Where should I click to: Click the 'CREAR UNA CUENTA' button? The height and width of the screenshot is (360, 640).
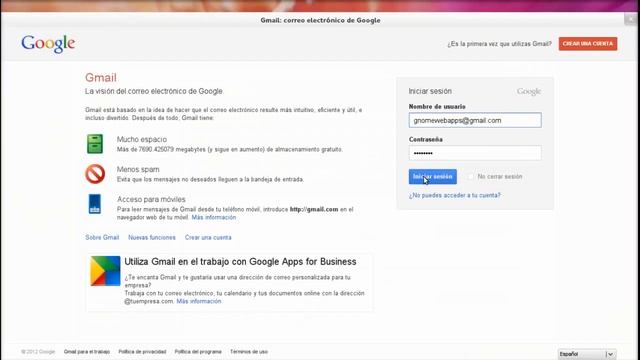pos(588,44)
